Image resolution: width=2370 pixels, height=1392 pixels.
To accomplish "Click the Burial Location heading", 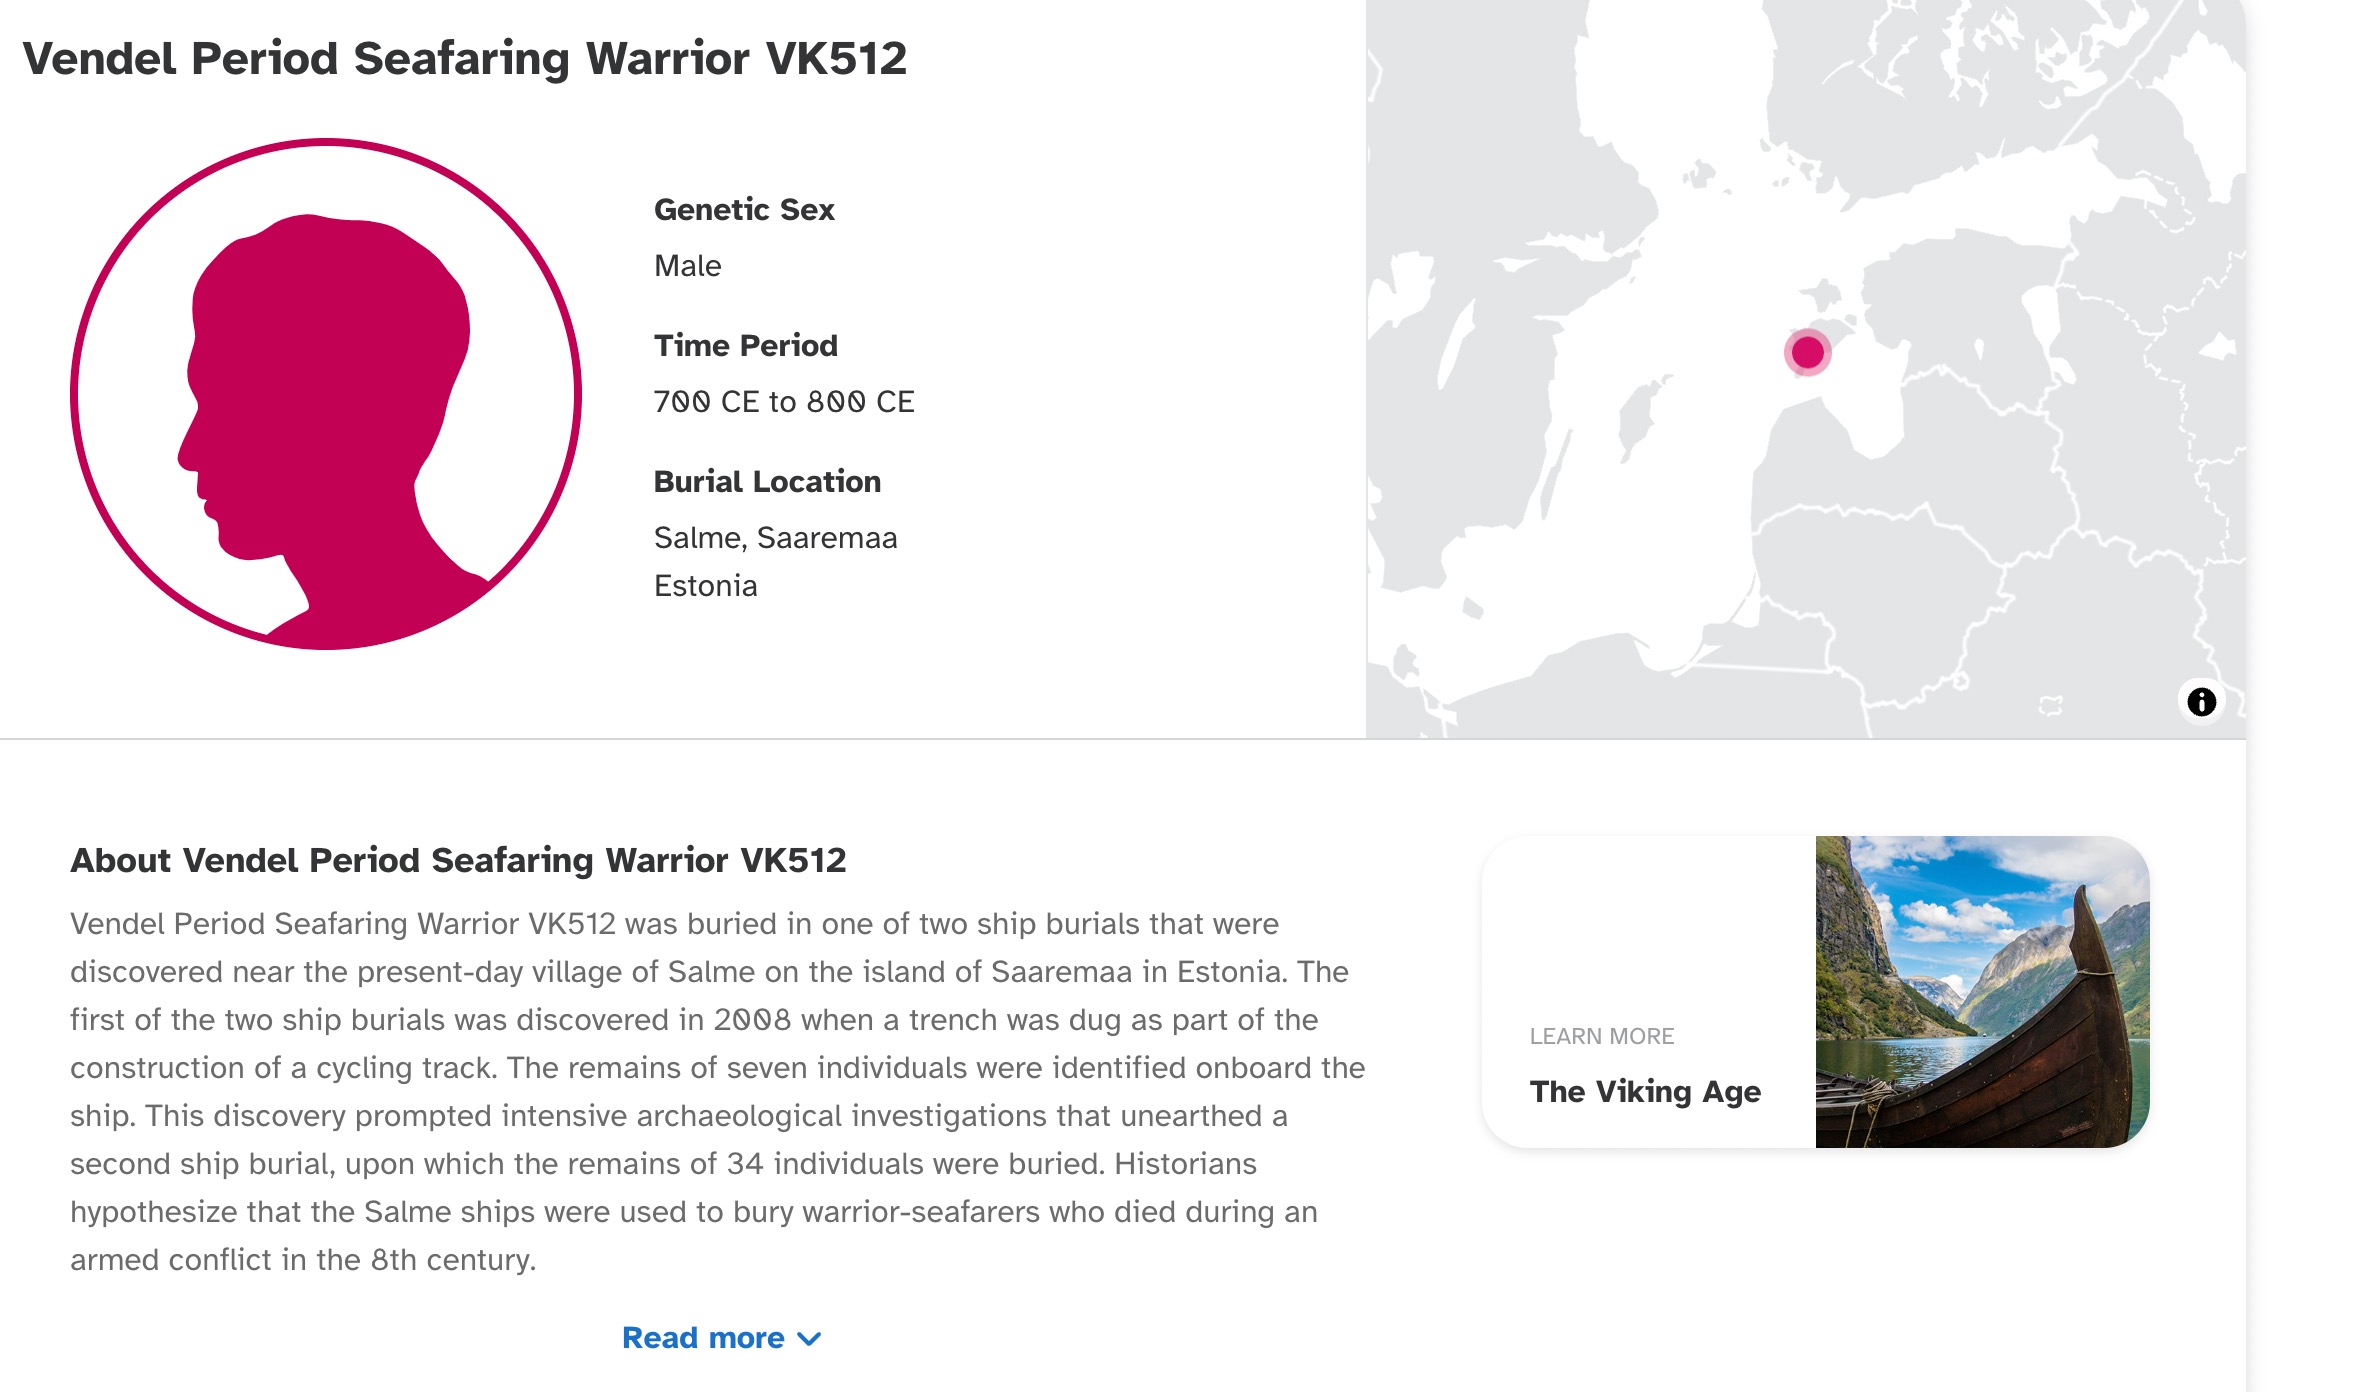I will (767, 482).
